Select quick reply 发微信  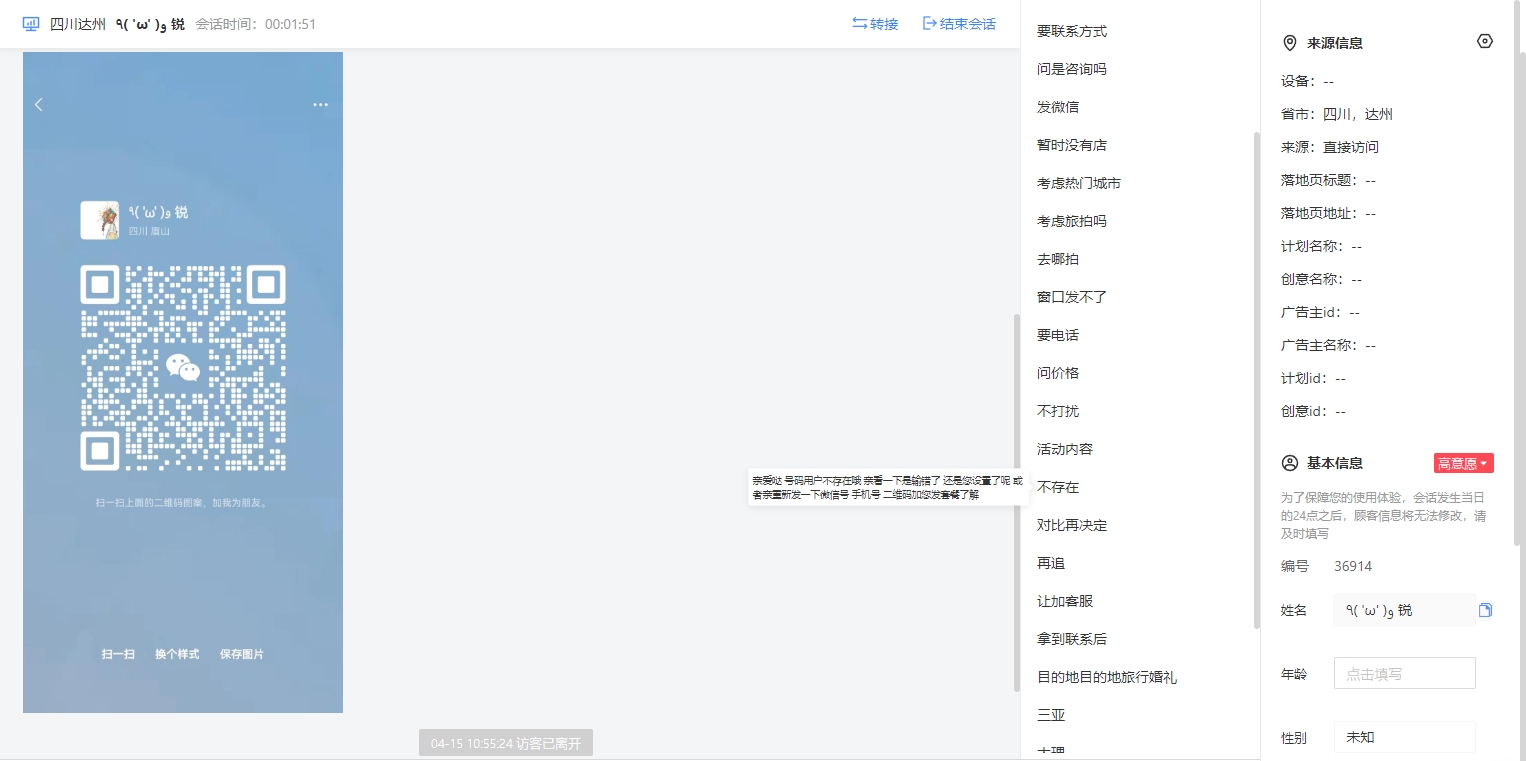pos(1058,107)
